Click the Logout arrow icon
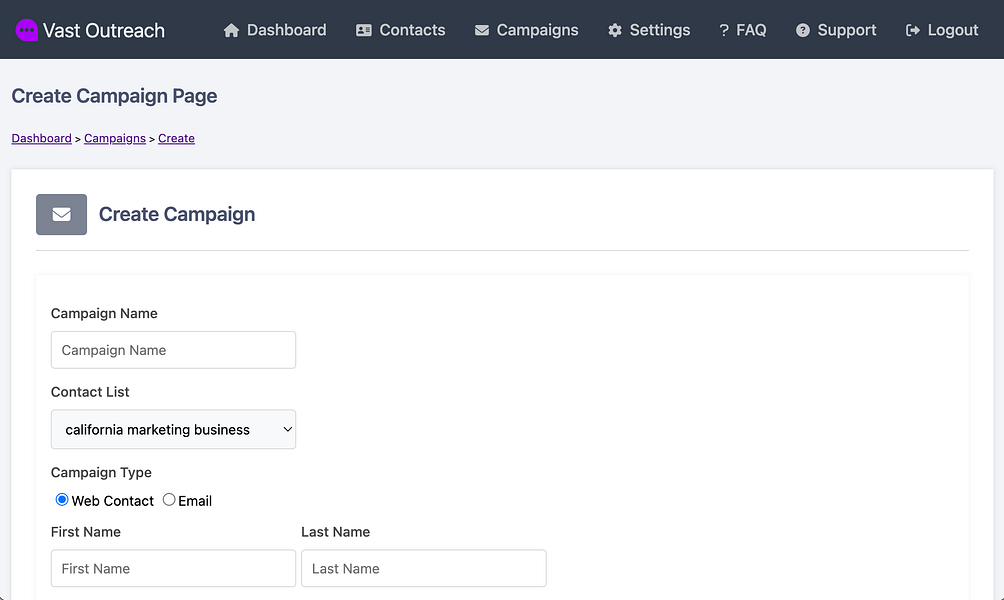Viewport: 1004px width, 600px height. tap(913, 31)
